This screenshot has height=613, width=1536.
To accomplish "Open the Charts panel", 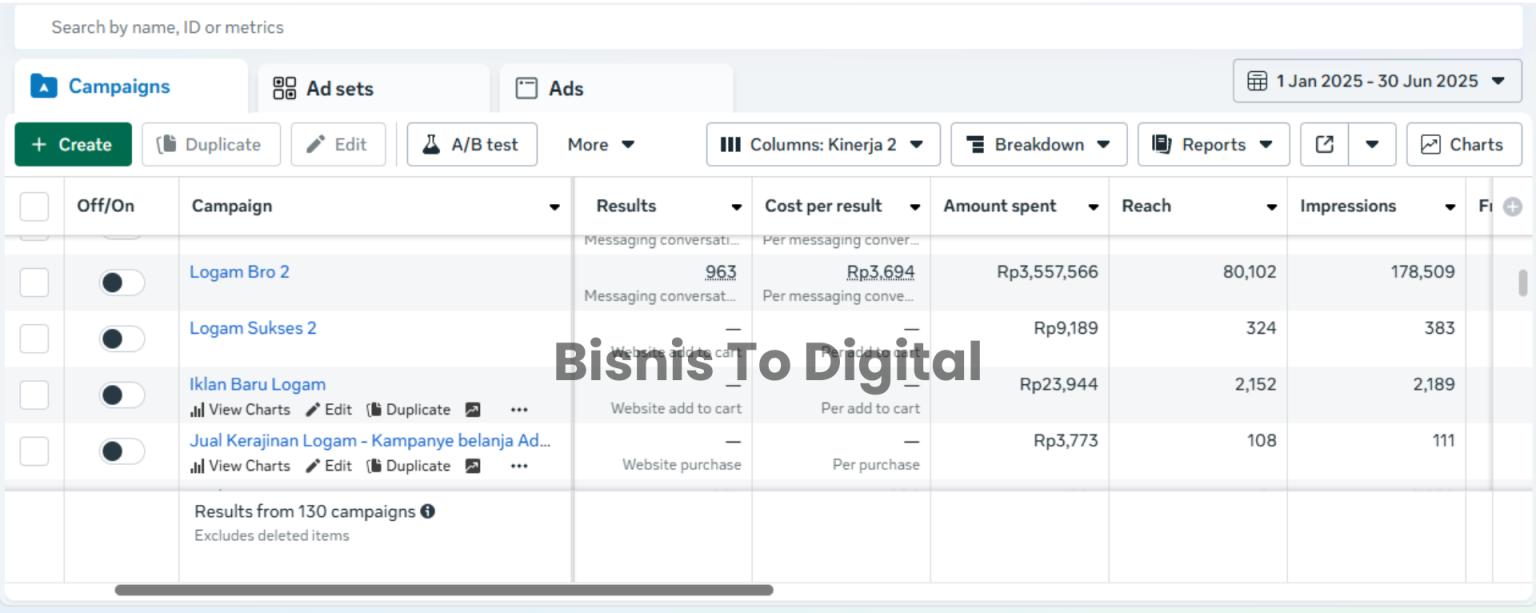I will (x=1463, y=144).
